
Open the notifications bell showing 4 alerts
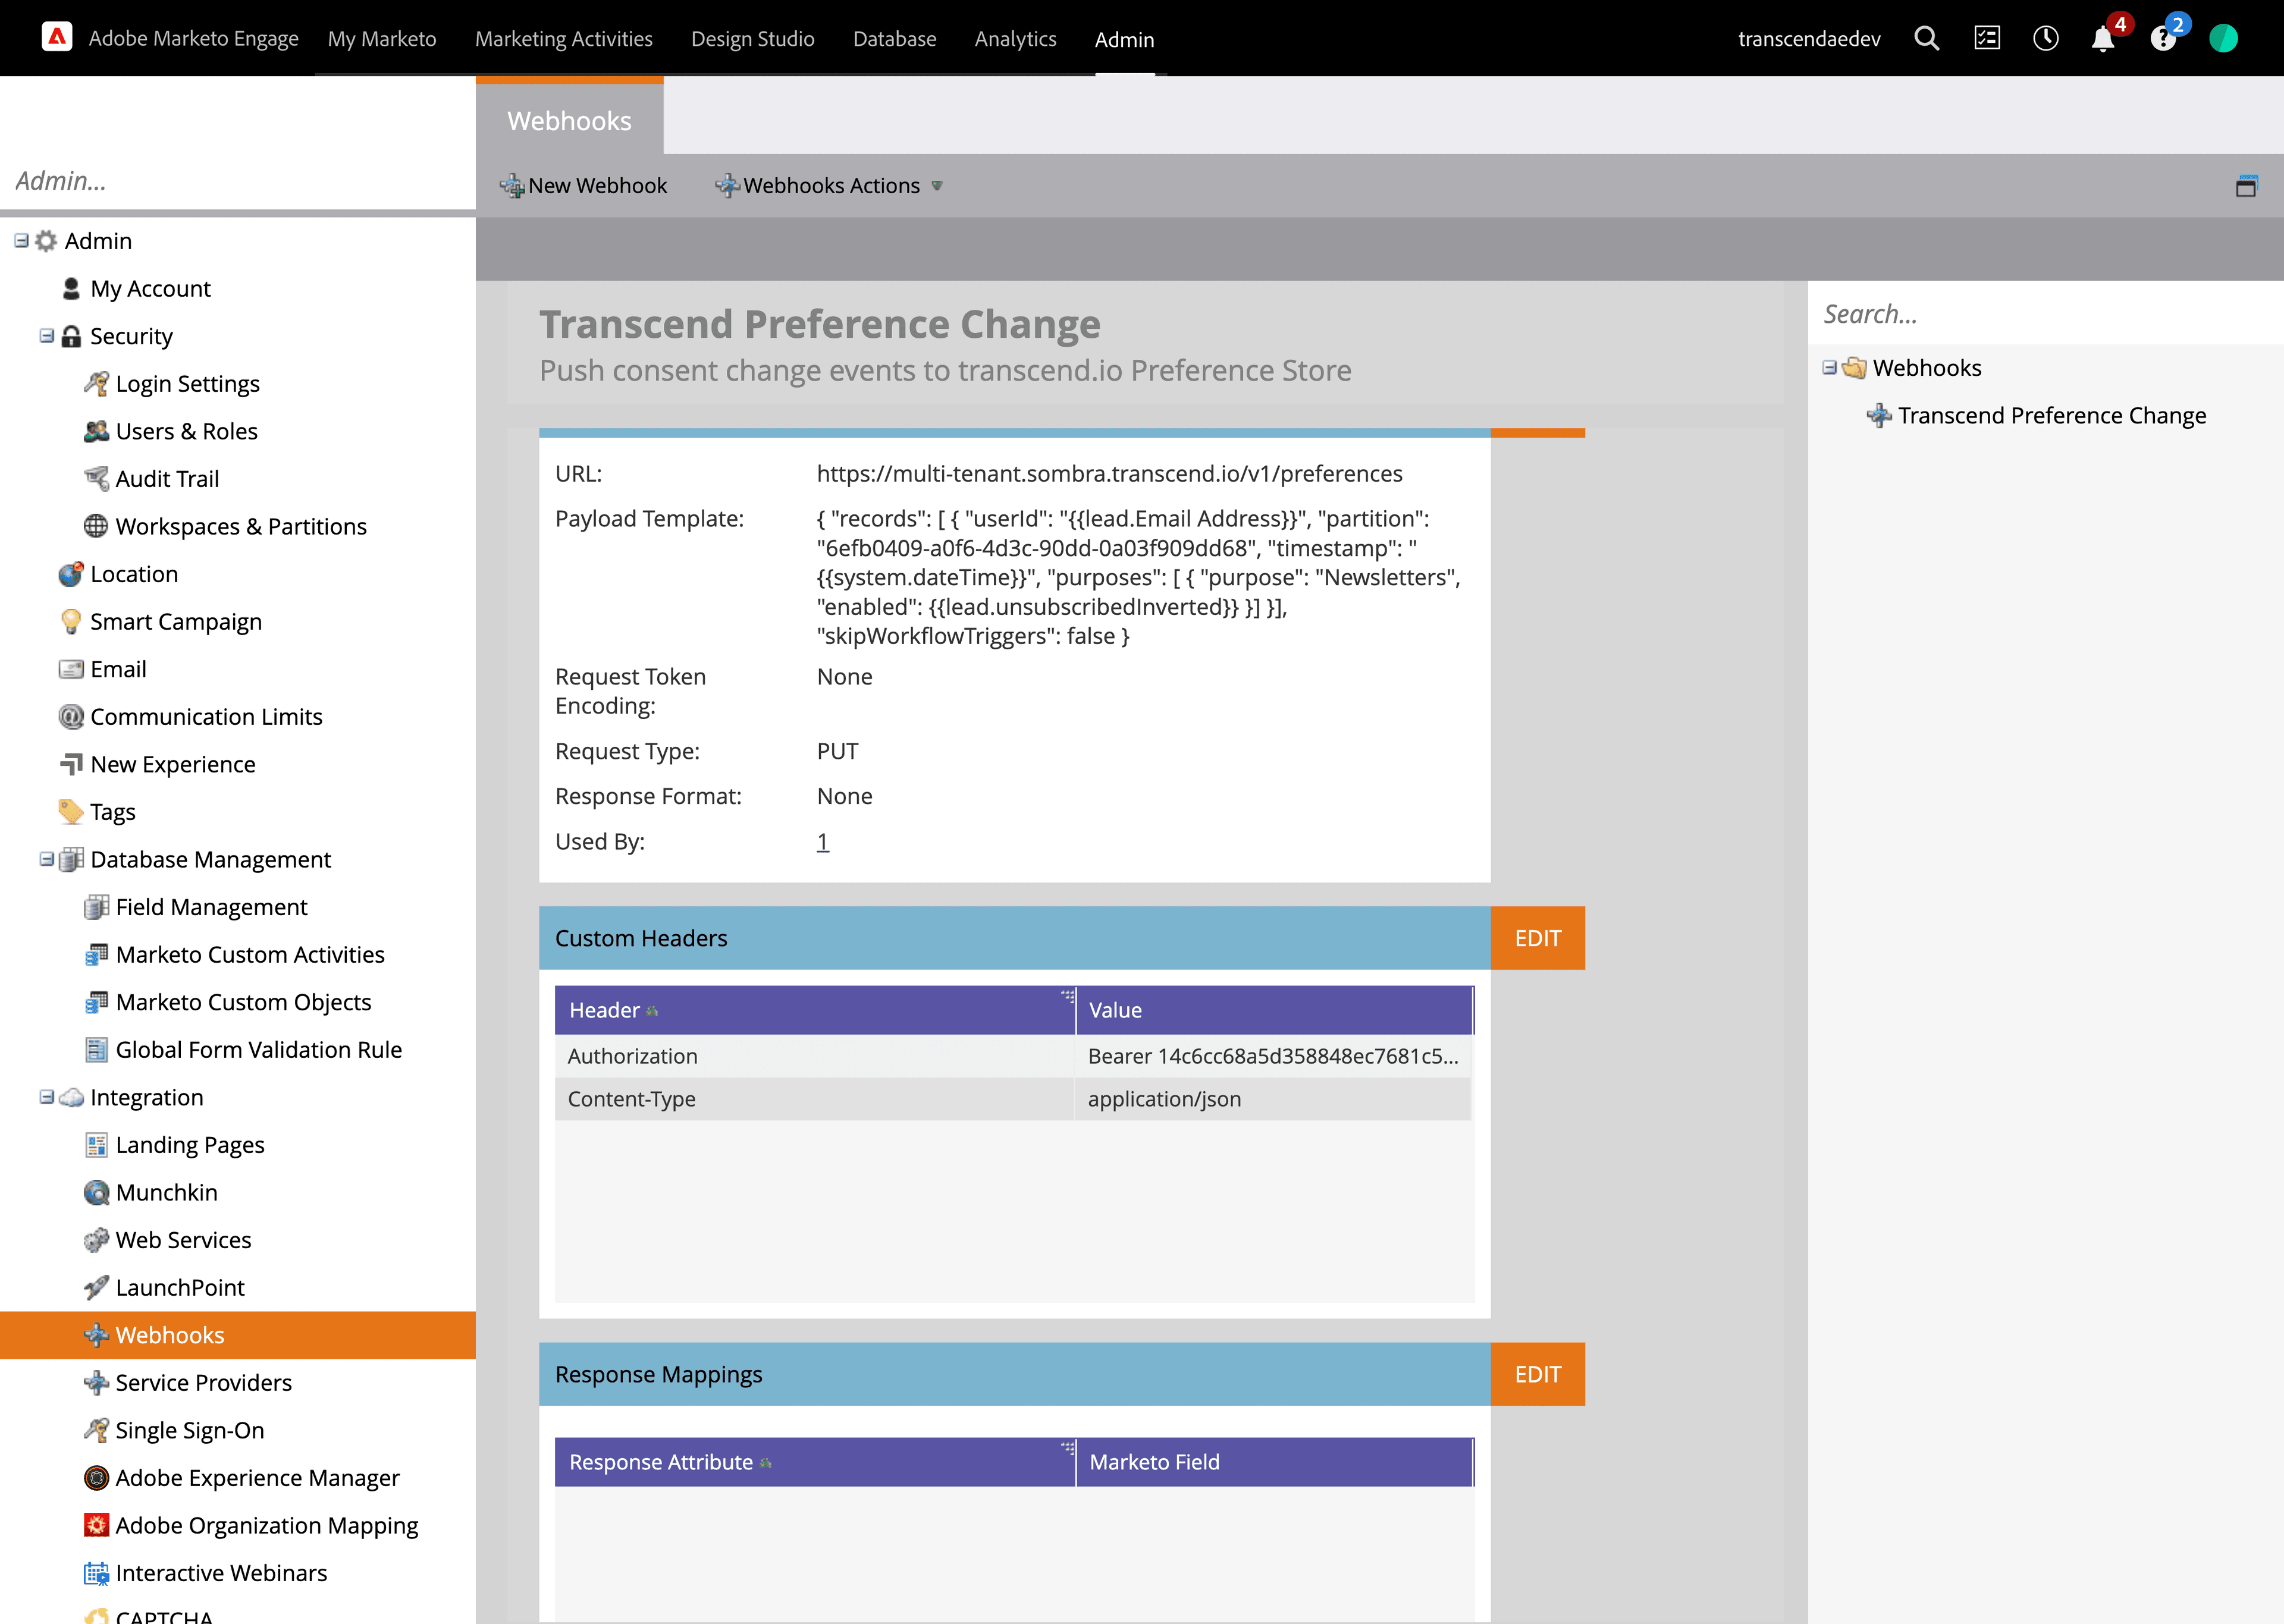(2104, 40)
